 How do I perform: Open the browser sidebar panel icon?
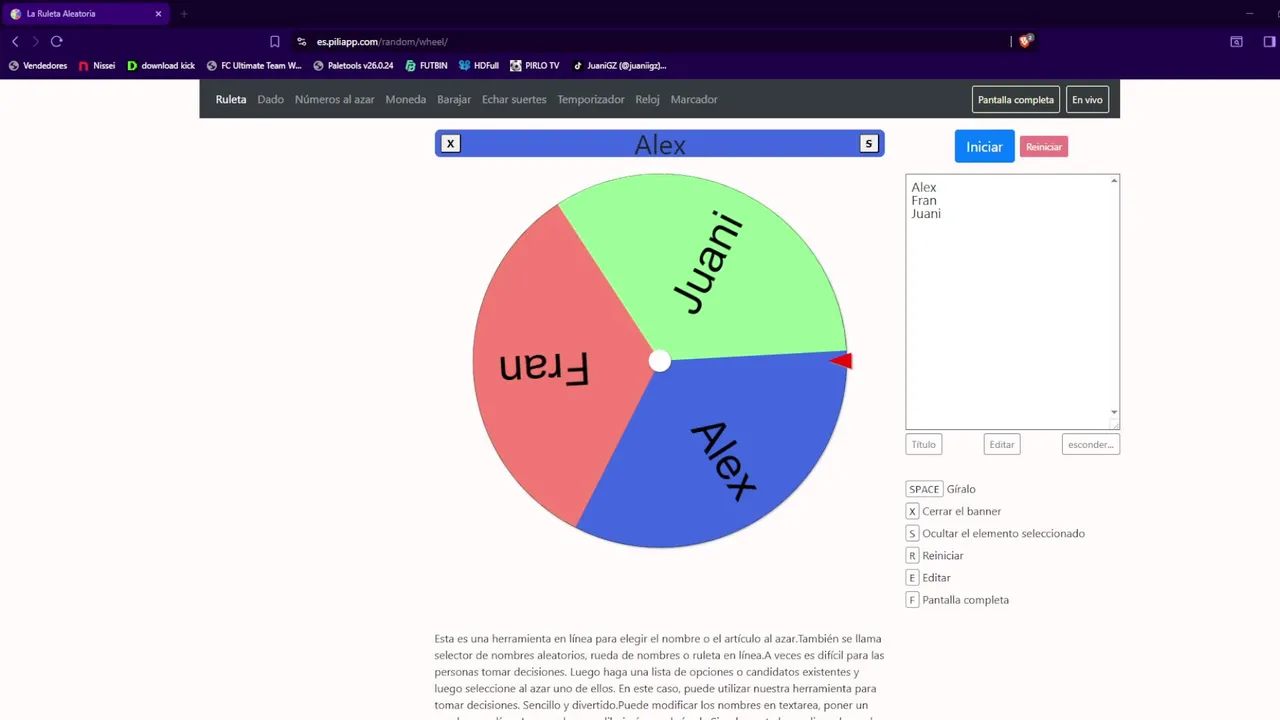[x=1270, y=41]
